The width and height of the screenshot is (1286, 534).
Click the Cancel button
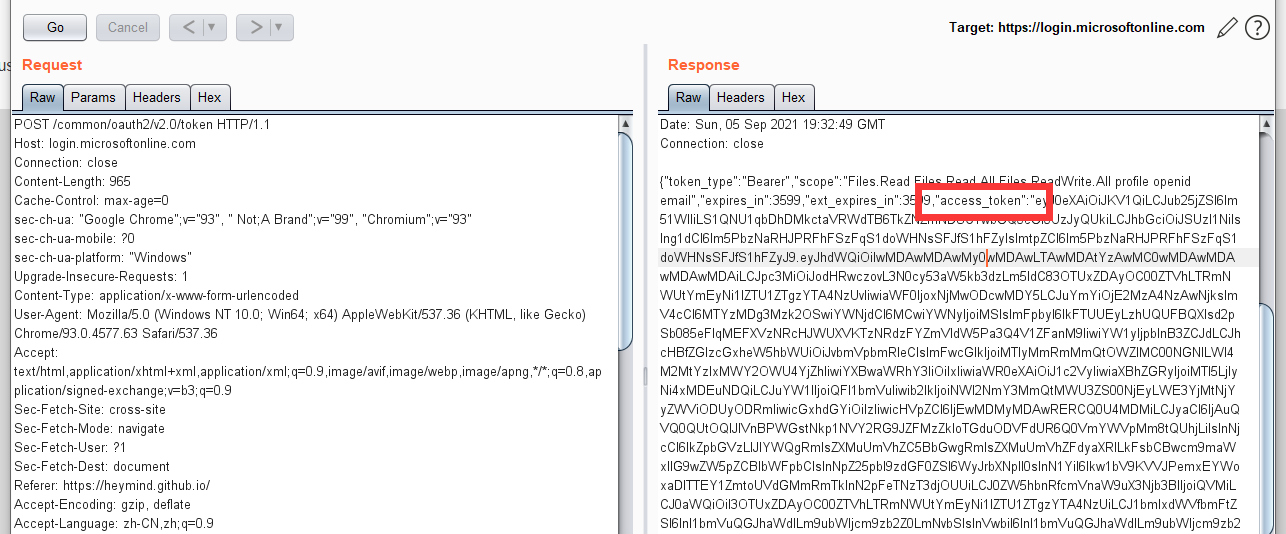pyautogui.click(x=128, y=27)
